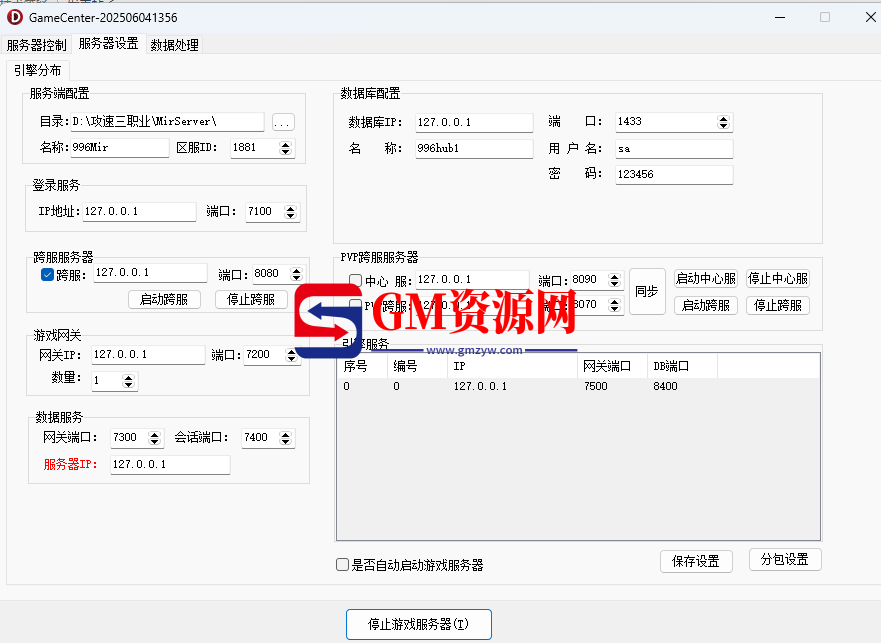
Task: Click the 网关端口 column header
Action: tap(612, 366)
